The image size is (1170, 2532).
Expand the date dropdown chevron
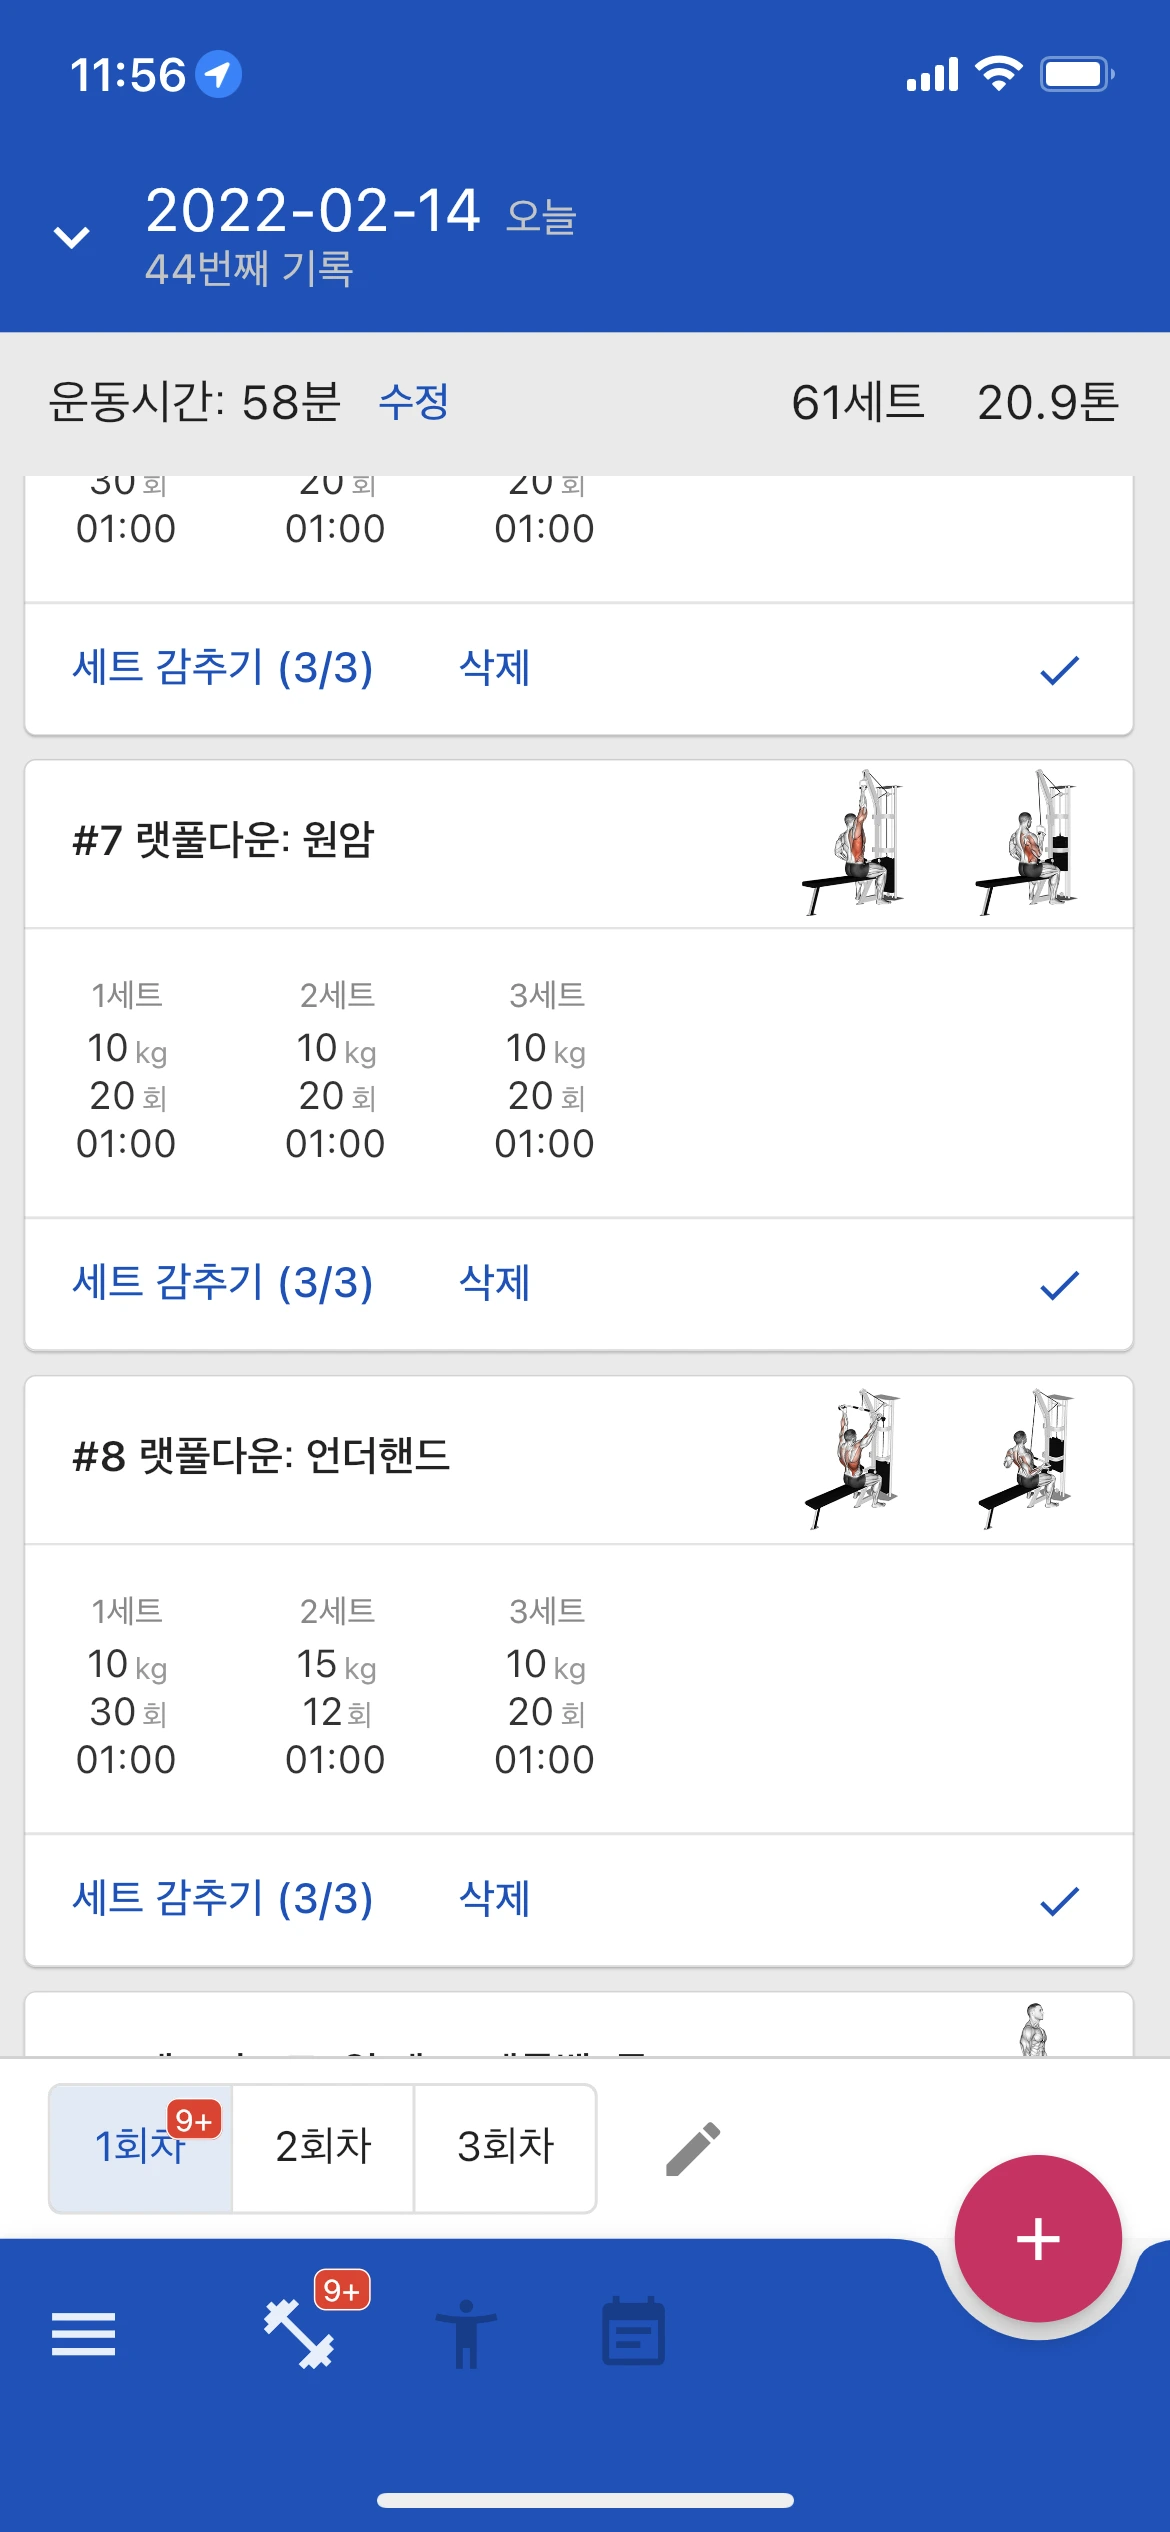click(72, 237)
